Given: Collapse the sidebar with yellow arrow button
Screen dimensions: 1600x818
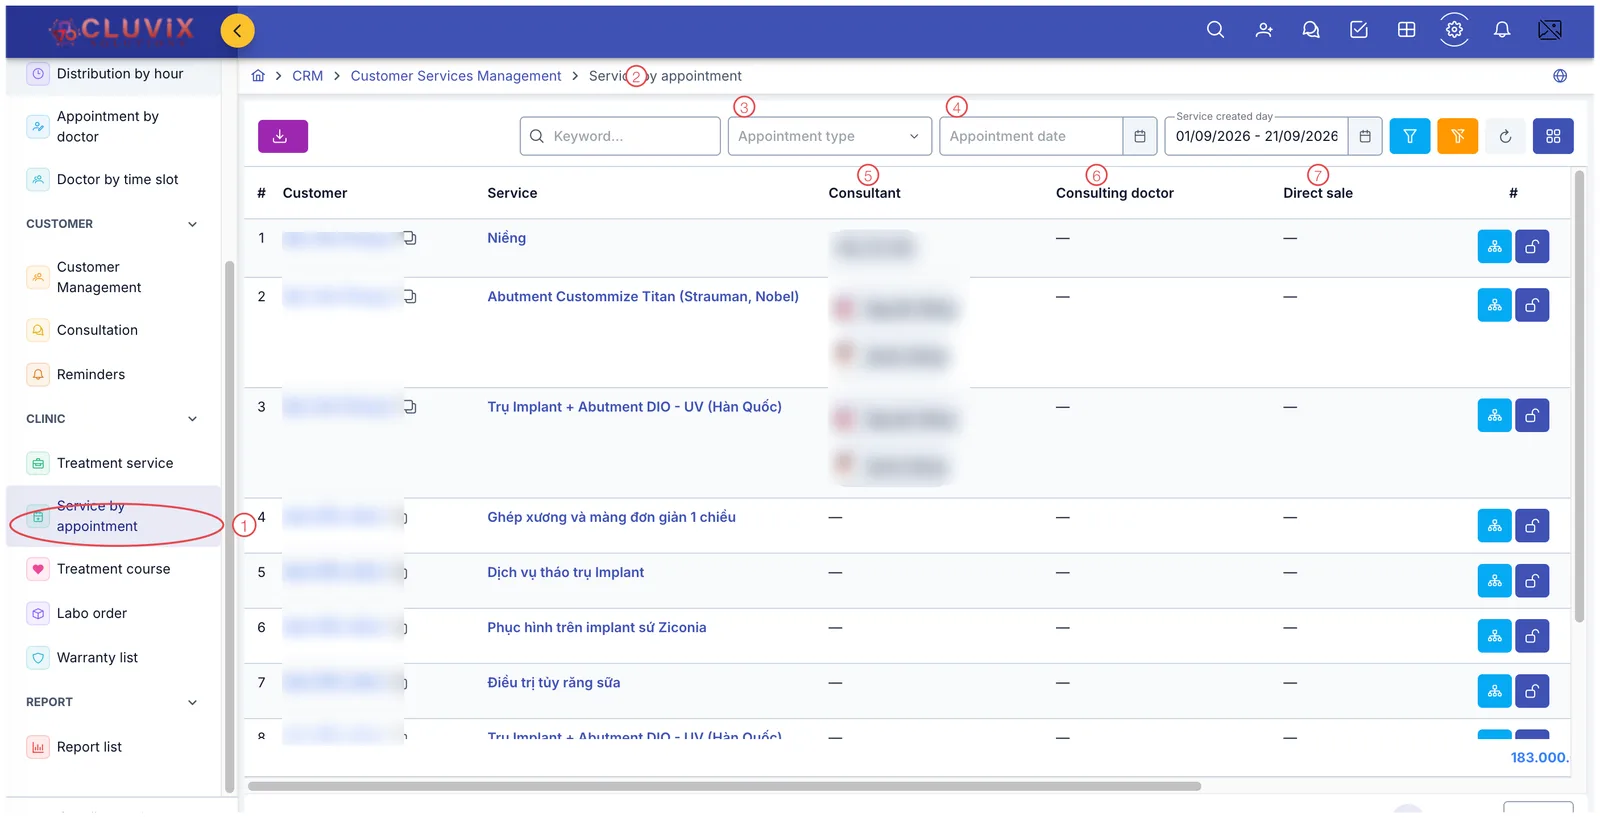Looking at the screenshot, I should click(237, 31).
